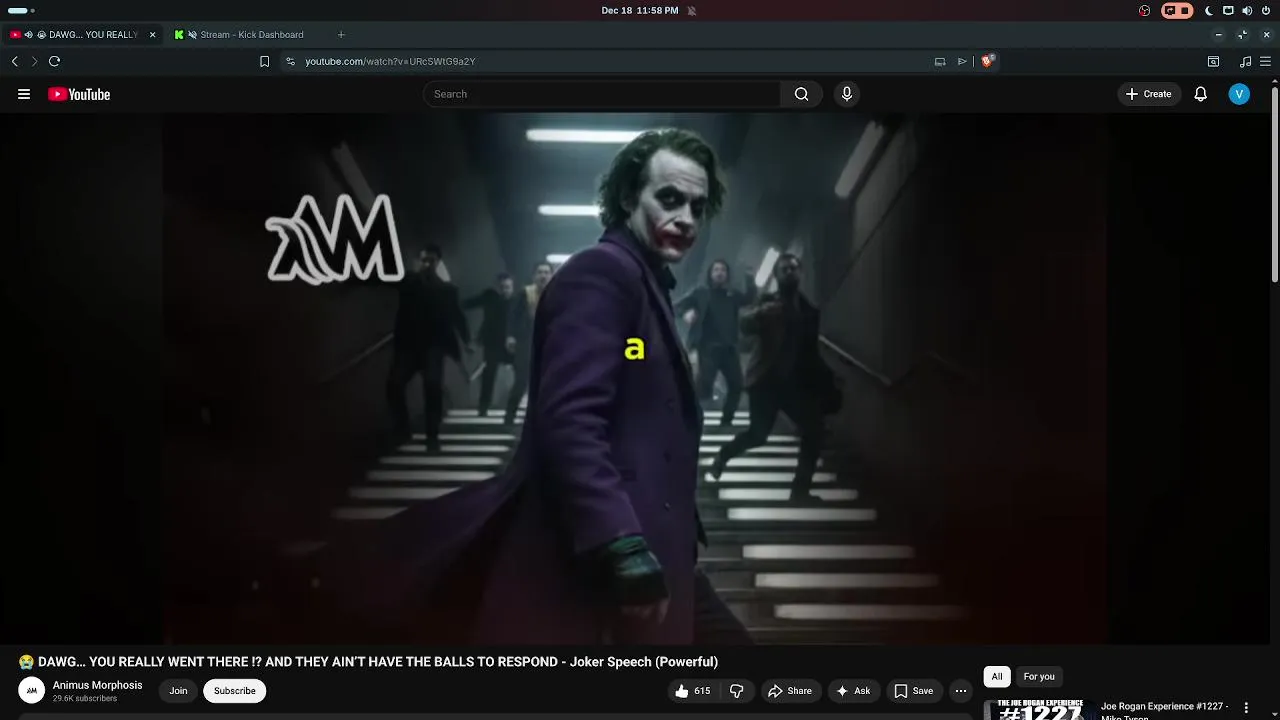Open options for Joe Rogan video
The height and width of the screenshot is (720, 1280).
click(x=1246, y=708)
